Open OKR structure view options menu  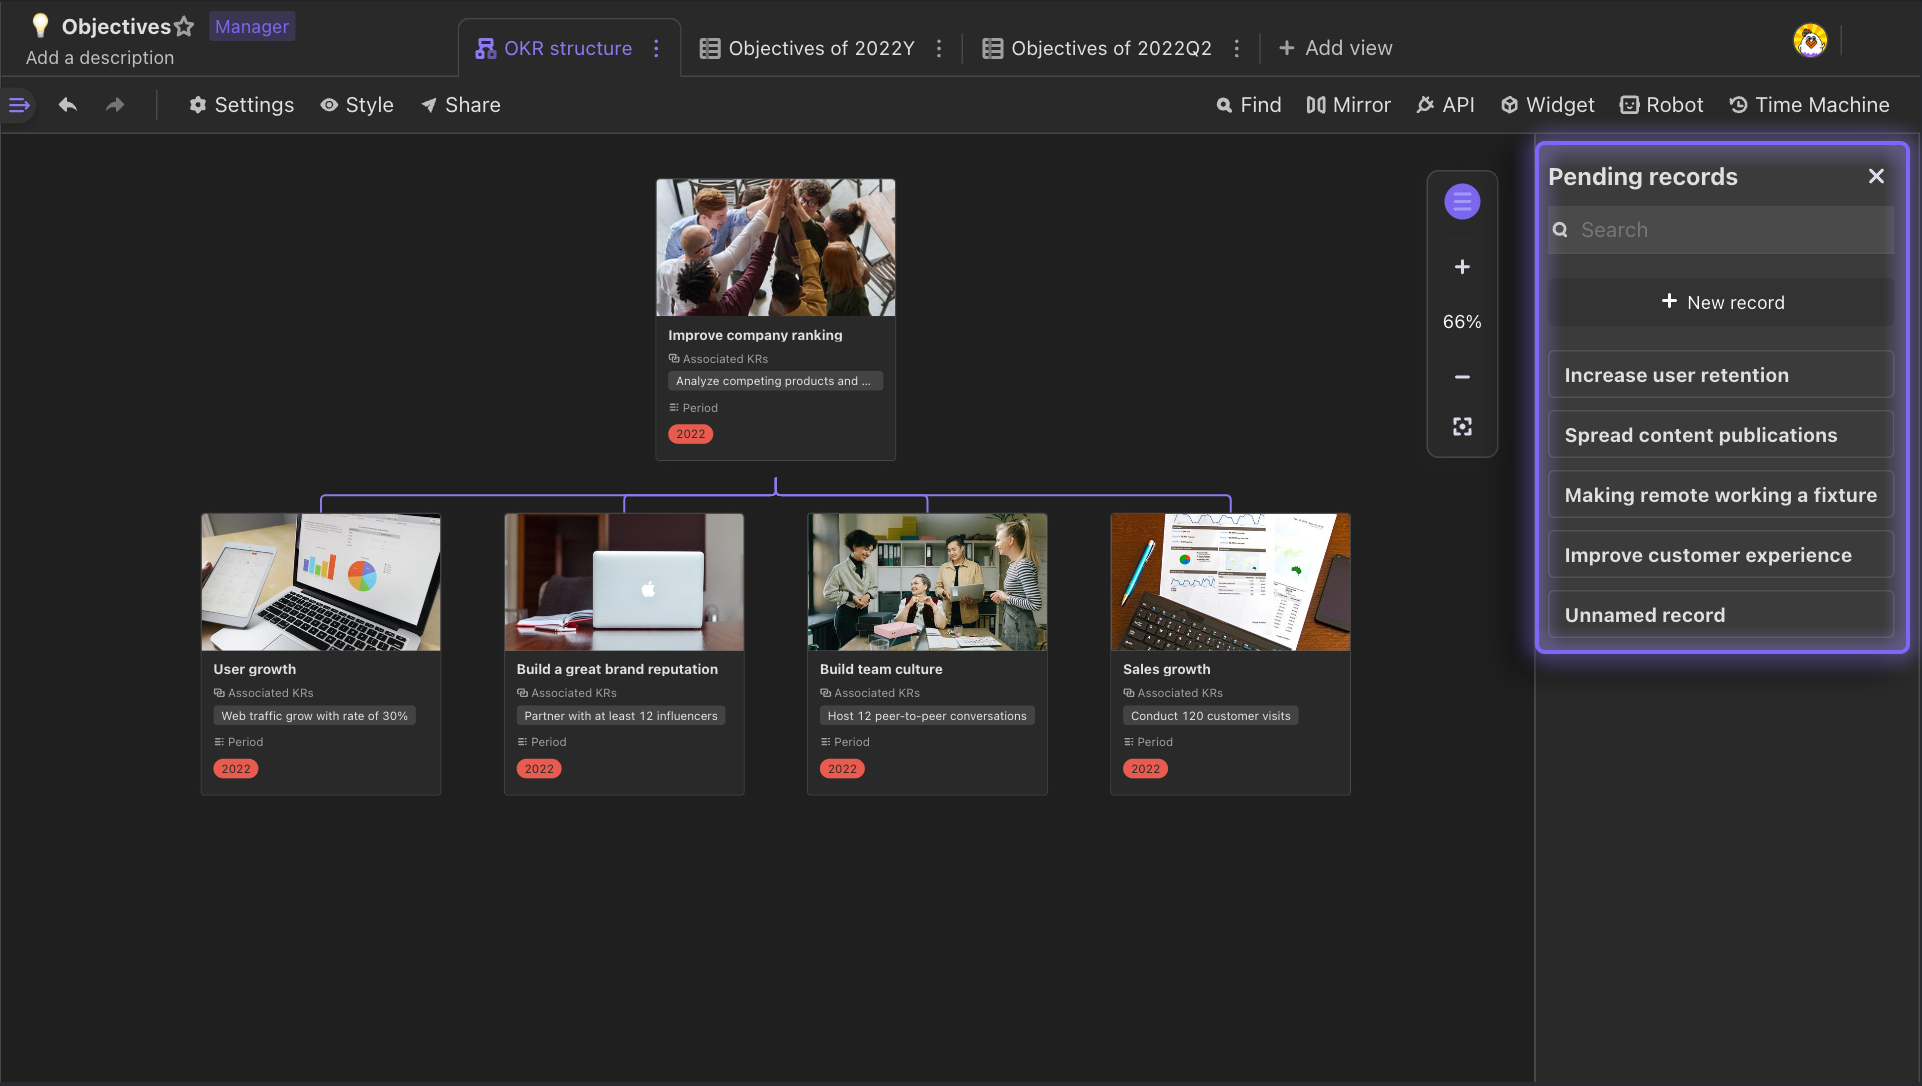pyautogui.click(x=657, y=48)
